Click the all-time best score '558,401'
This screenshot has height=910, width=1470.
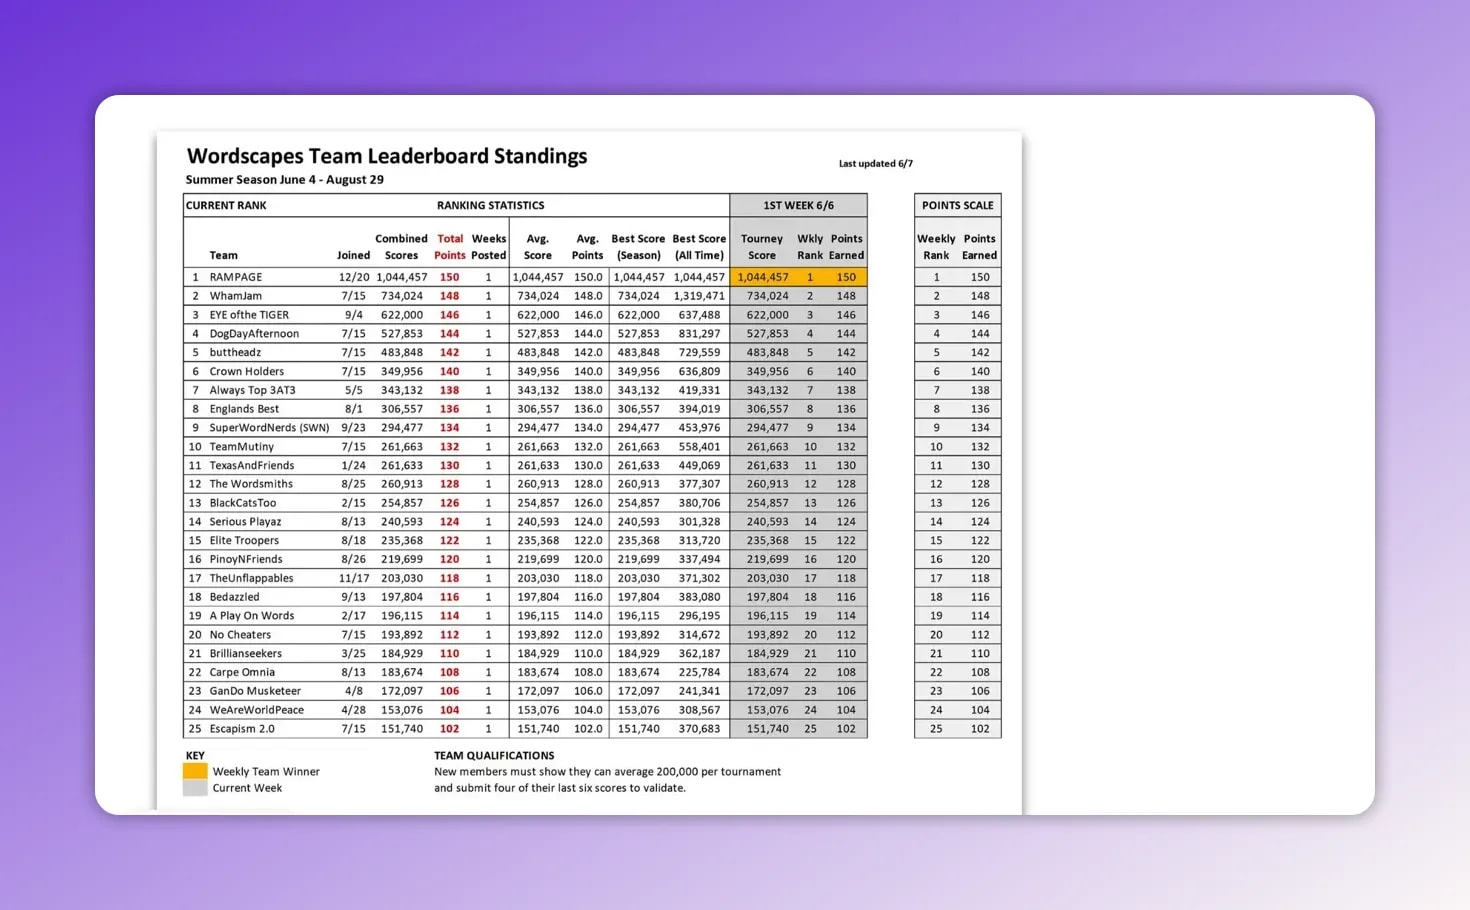tap(699, 447)
